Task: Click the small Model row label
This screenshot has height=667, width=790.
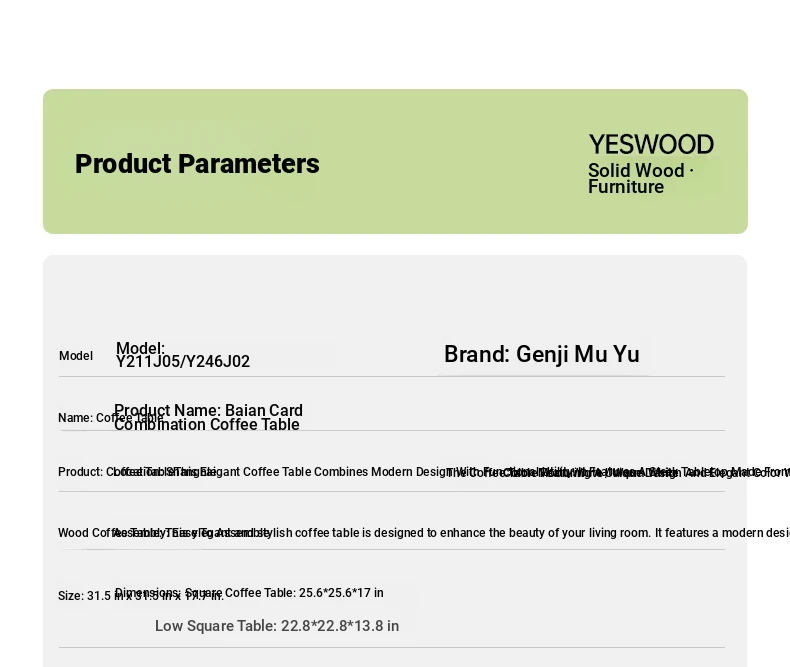Action: point(76,356)
